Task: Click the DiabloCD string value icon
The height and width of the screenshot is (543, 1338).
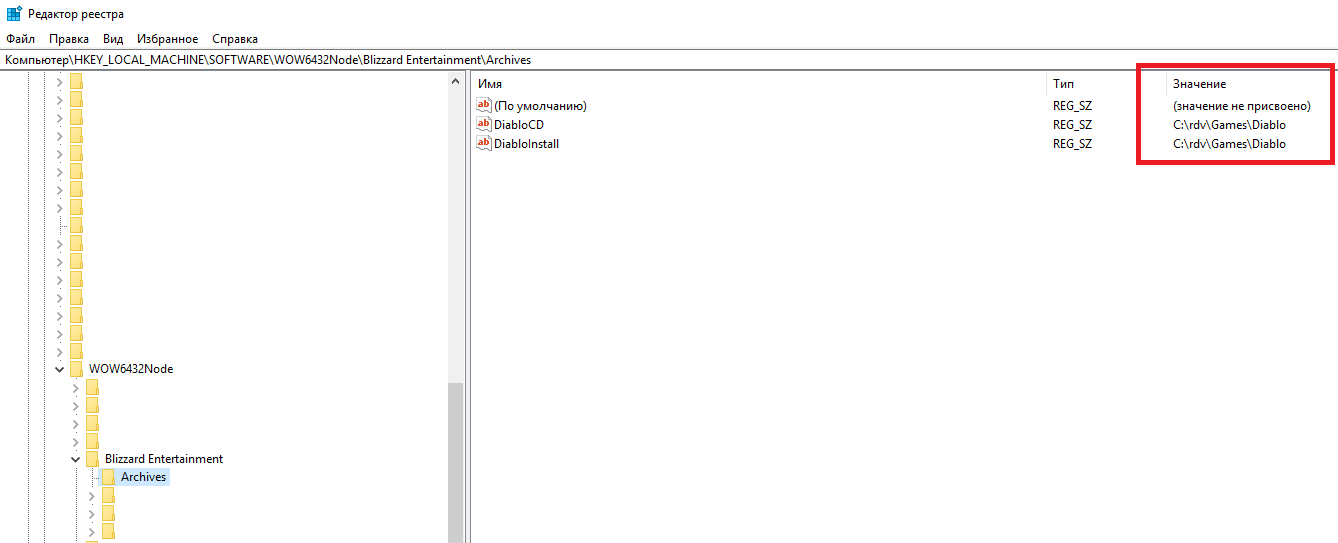Action: tap(484, 124)
